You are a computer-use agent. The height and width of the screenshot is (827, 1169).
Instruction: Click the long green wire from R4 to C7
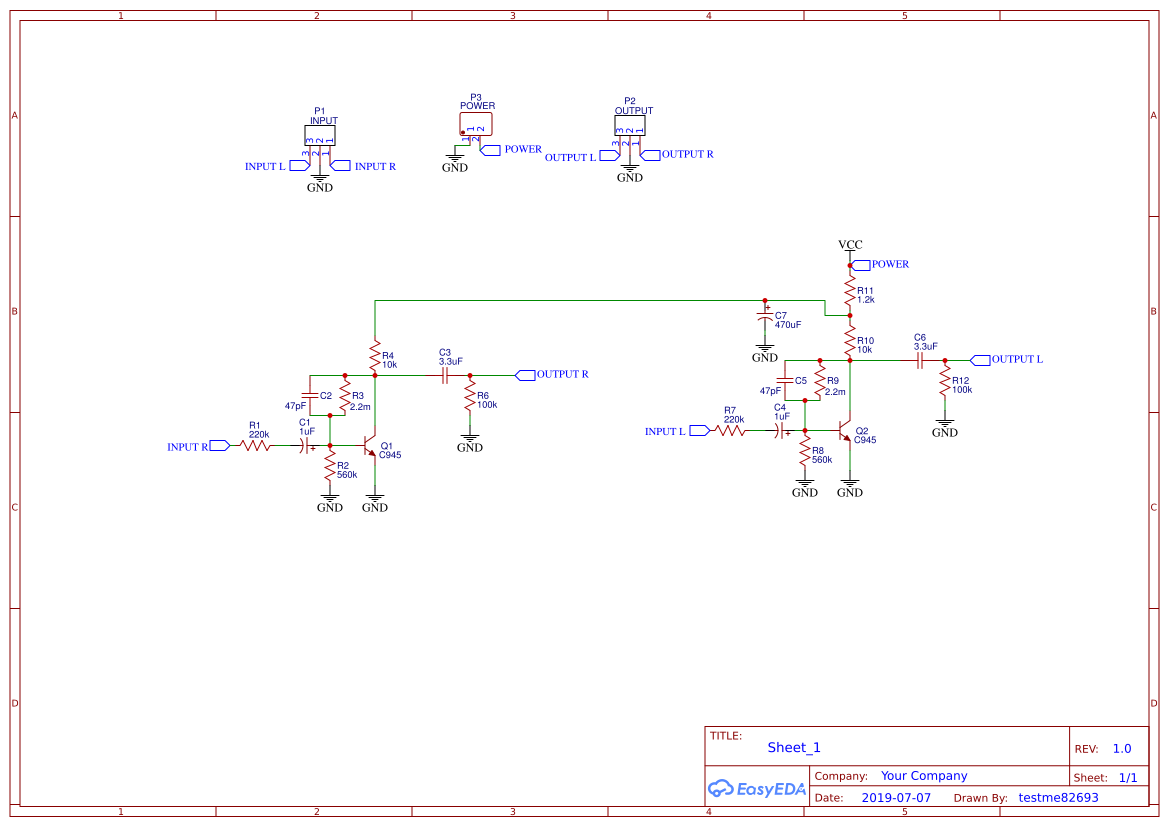(x=570, y=301)
